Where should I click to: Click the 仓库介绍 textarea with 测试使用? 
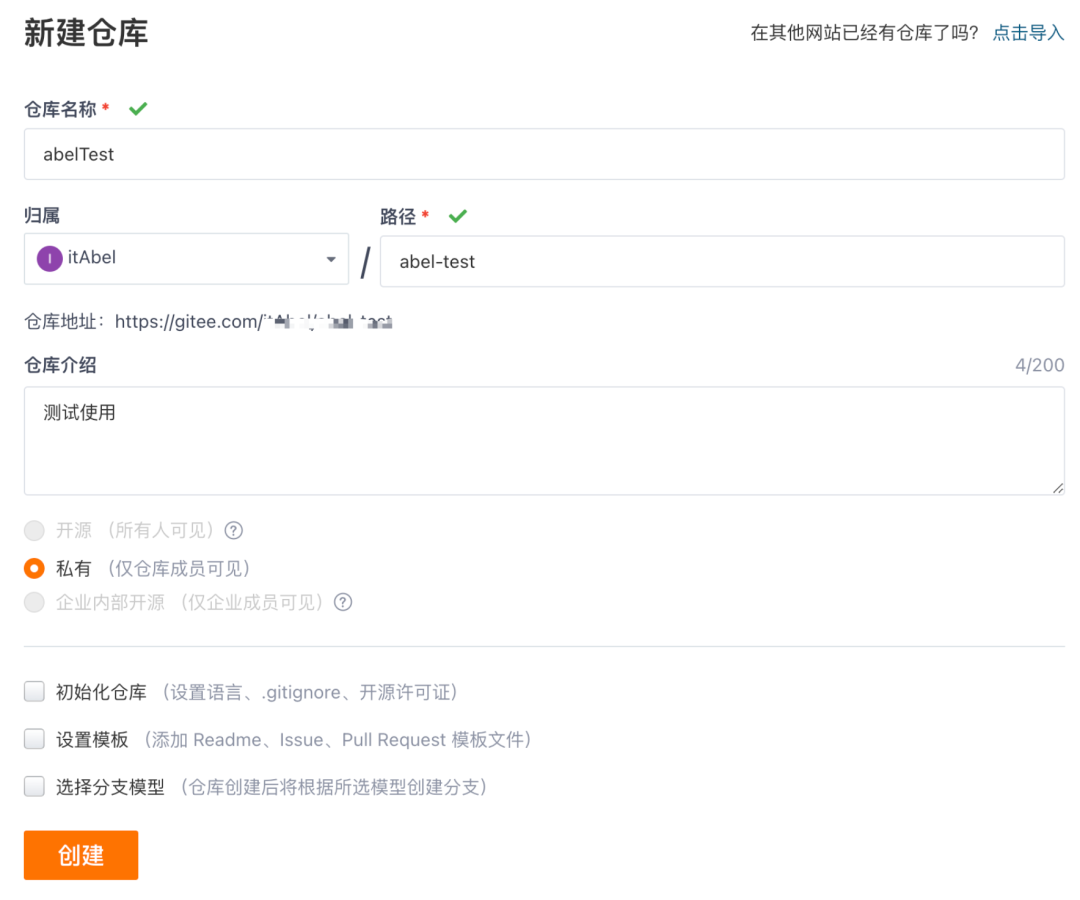[x=544, y=441]
